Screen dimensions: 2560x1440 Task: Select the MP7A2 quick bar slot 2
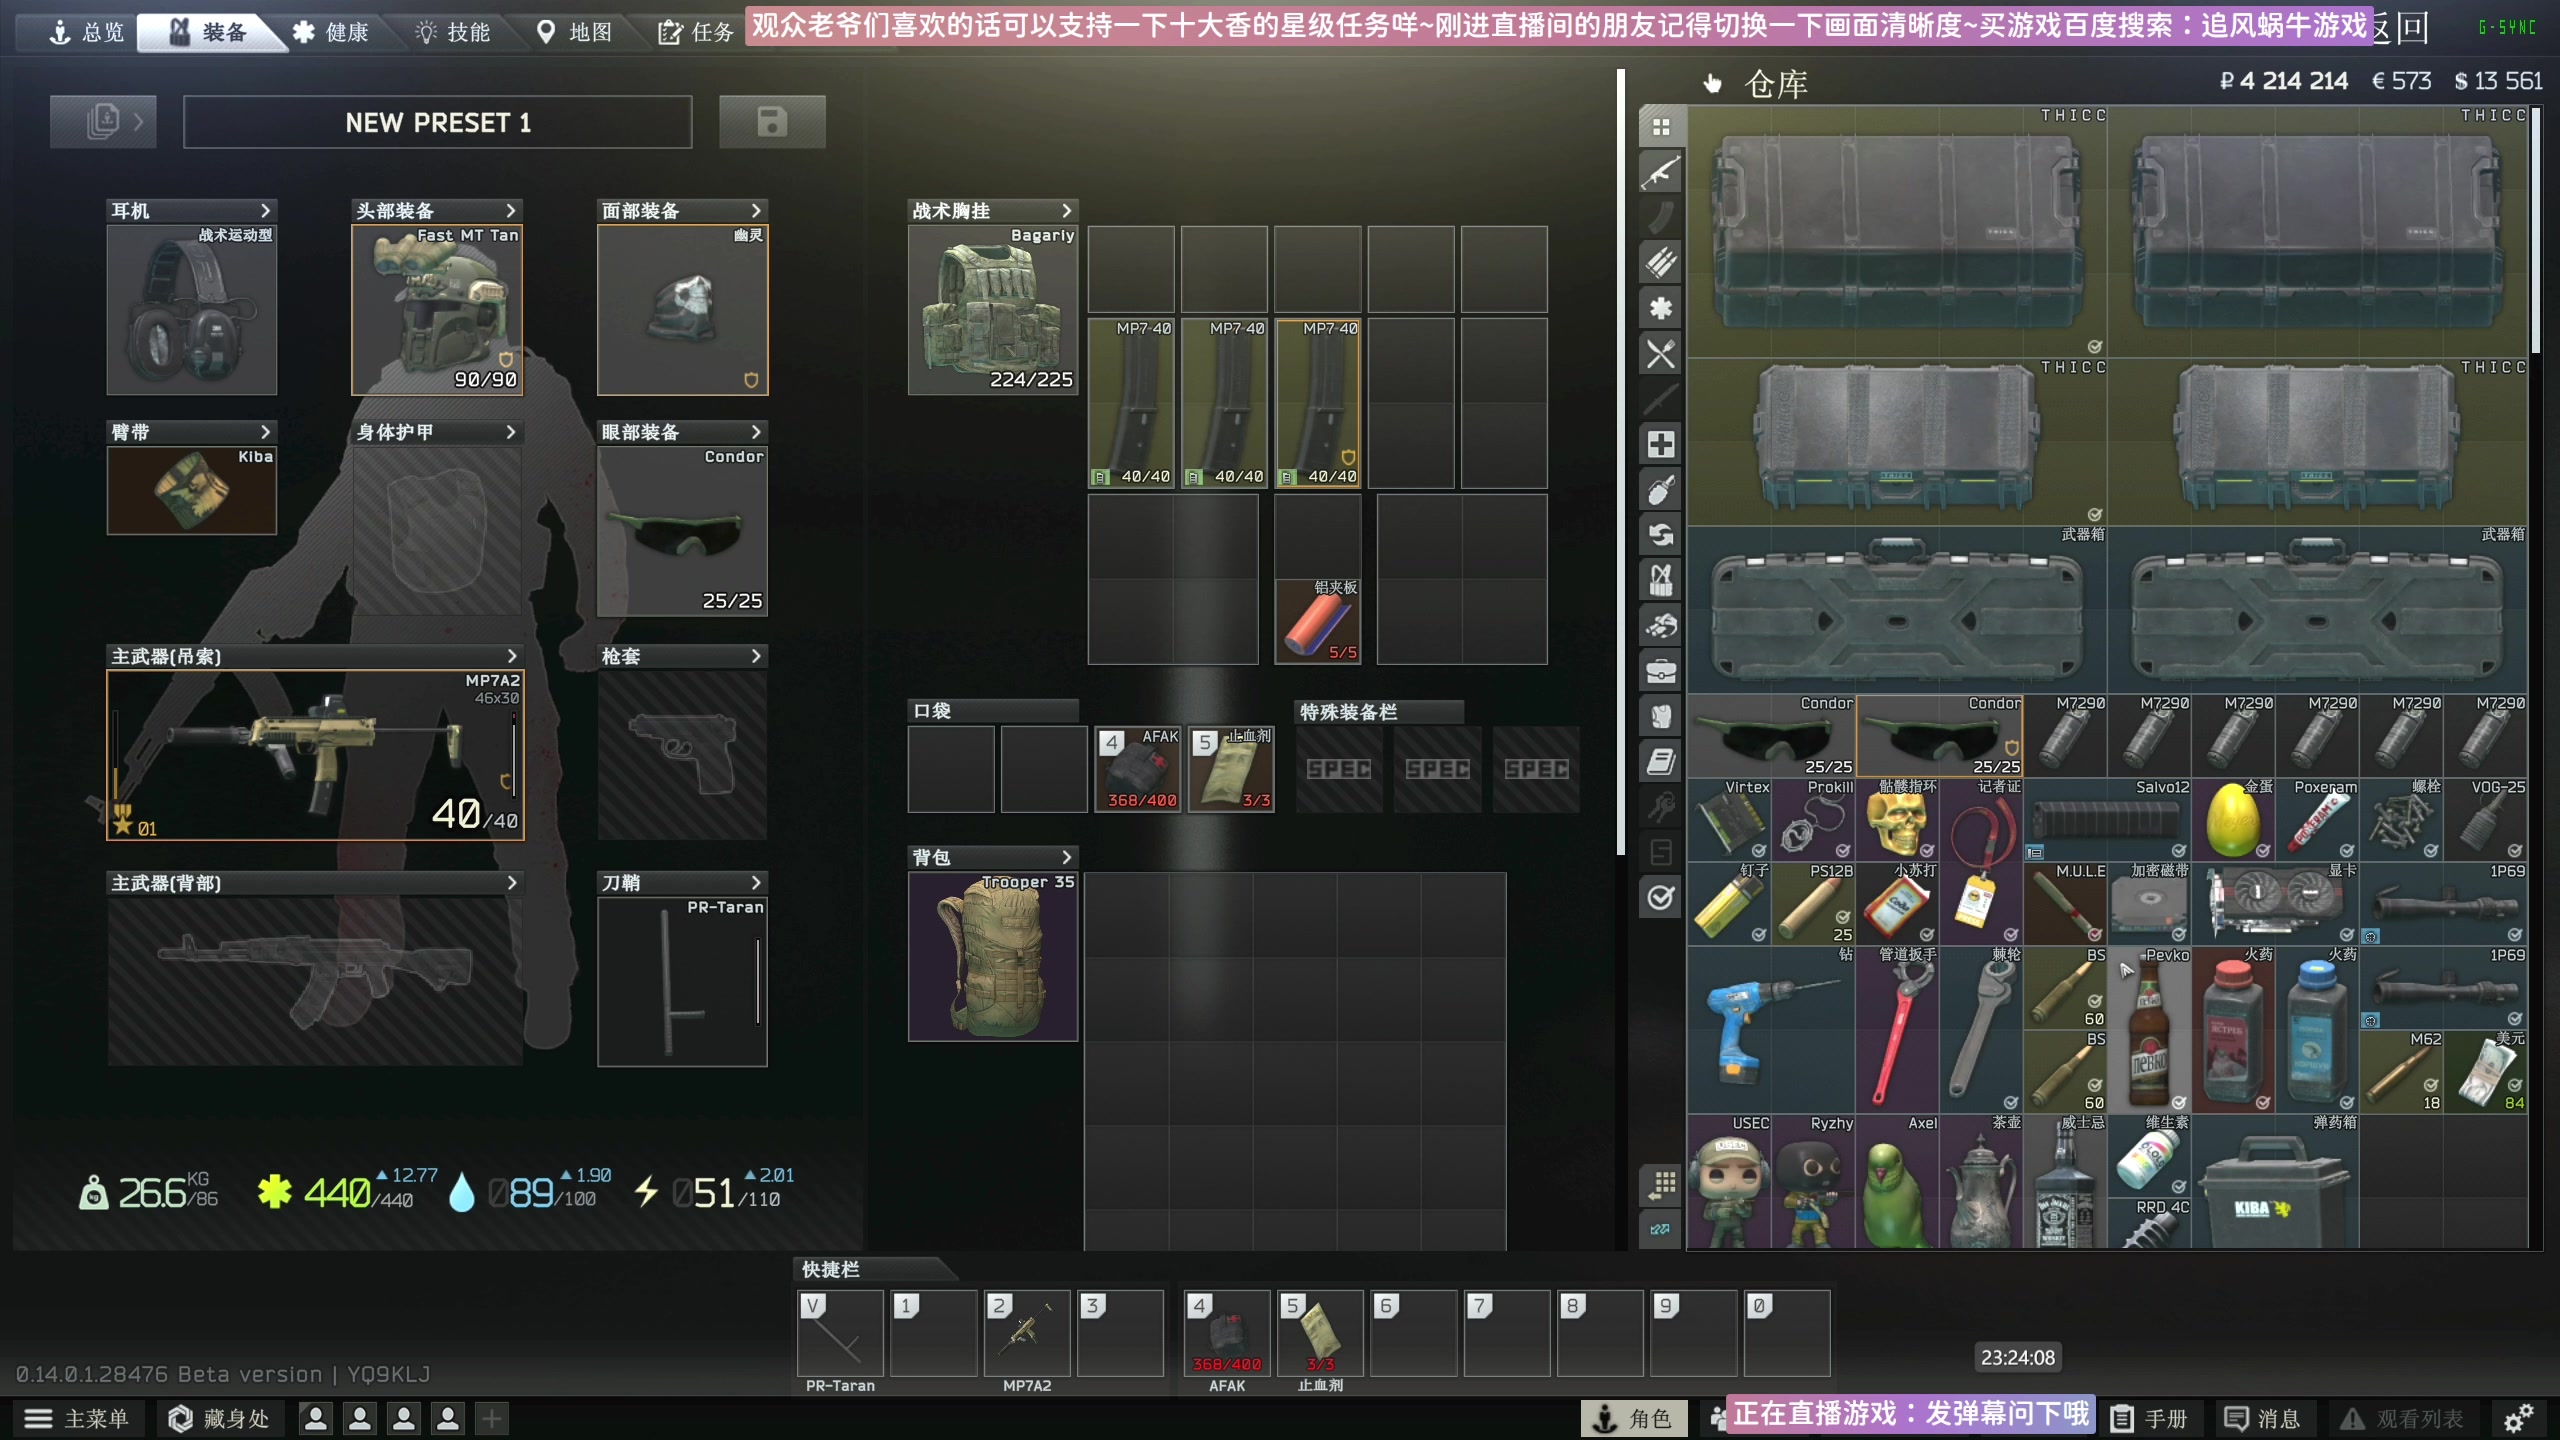[x=1026, y=1333]
